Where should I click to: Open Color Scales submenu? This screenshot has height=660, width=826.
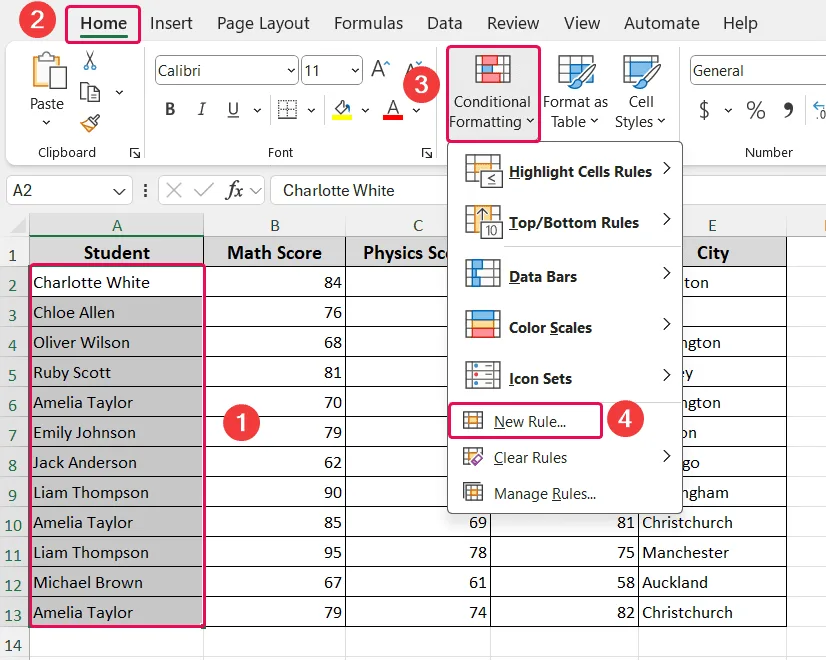click(x=565, y=327)
